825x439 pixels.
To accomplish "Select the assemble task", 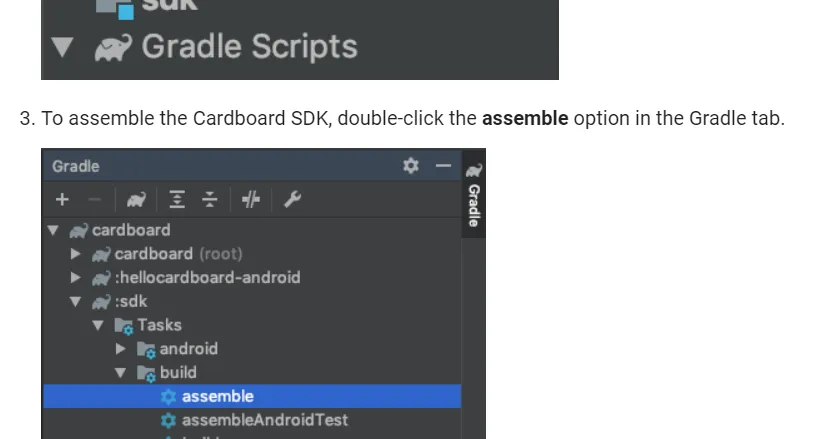I will 217,396.
